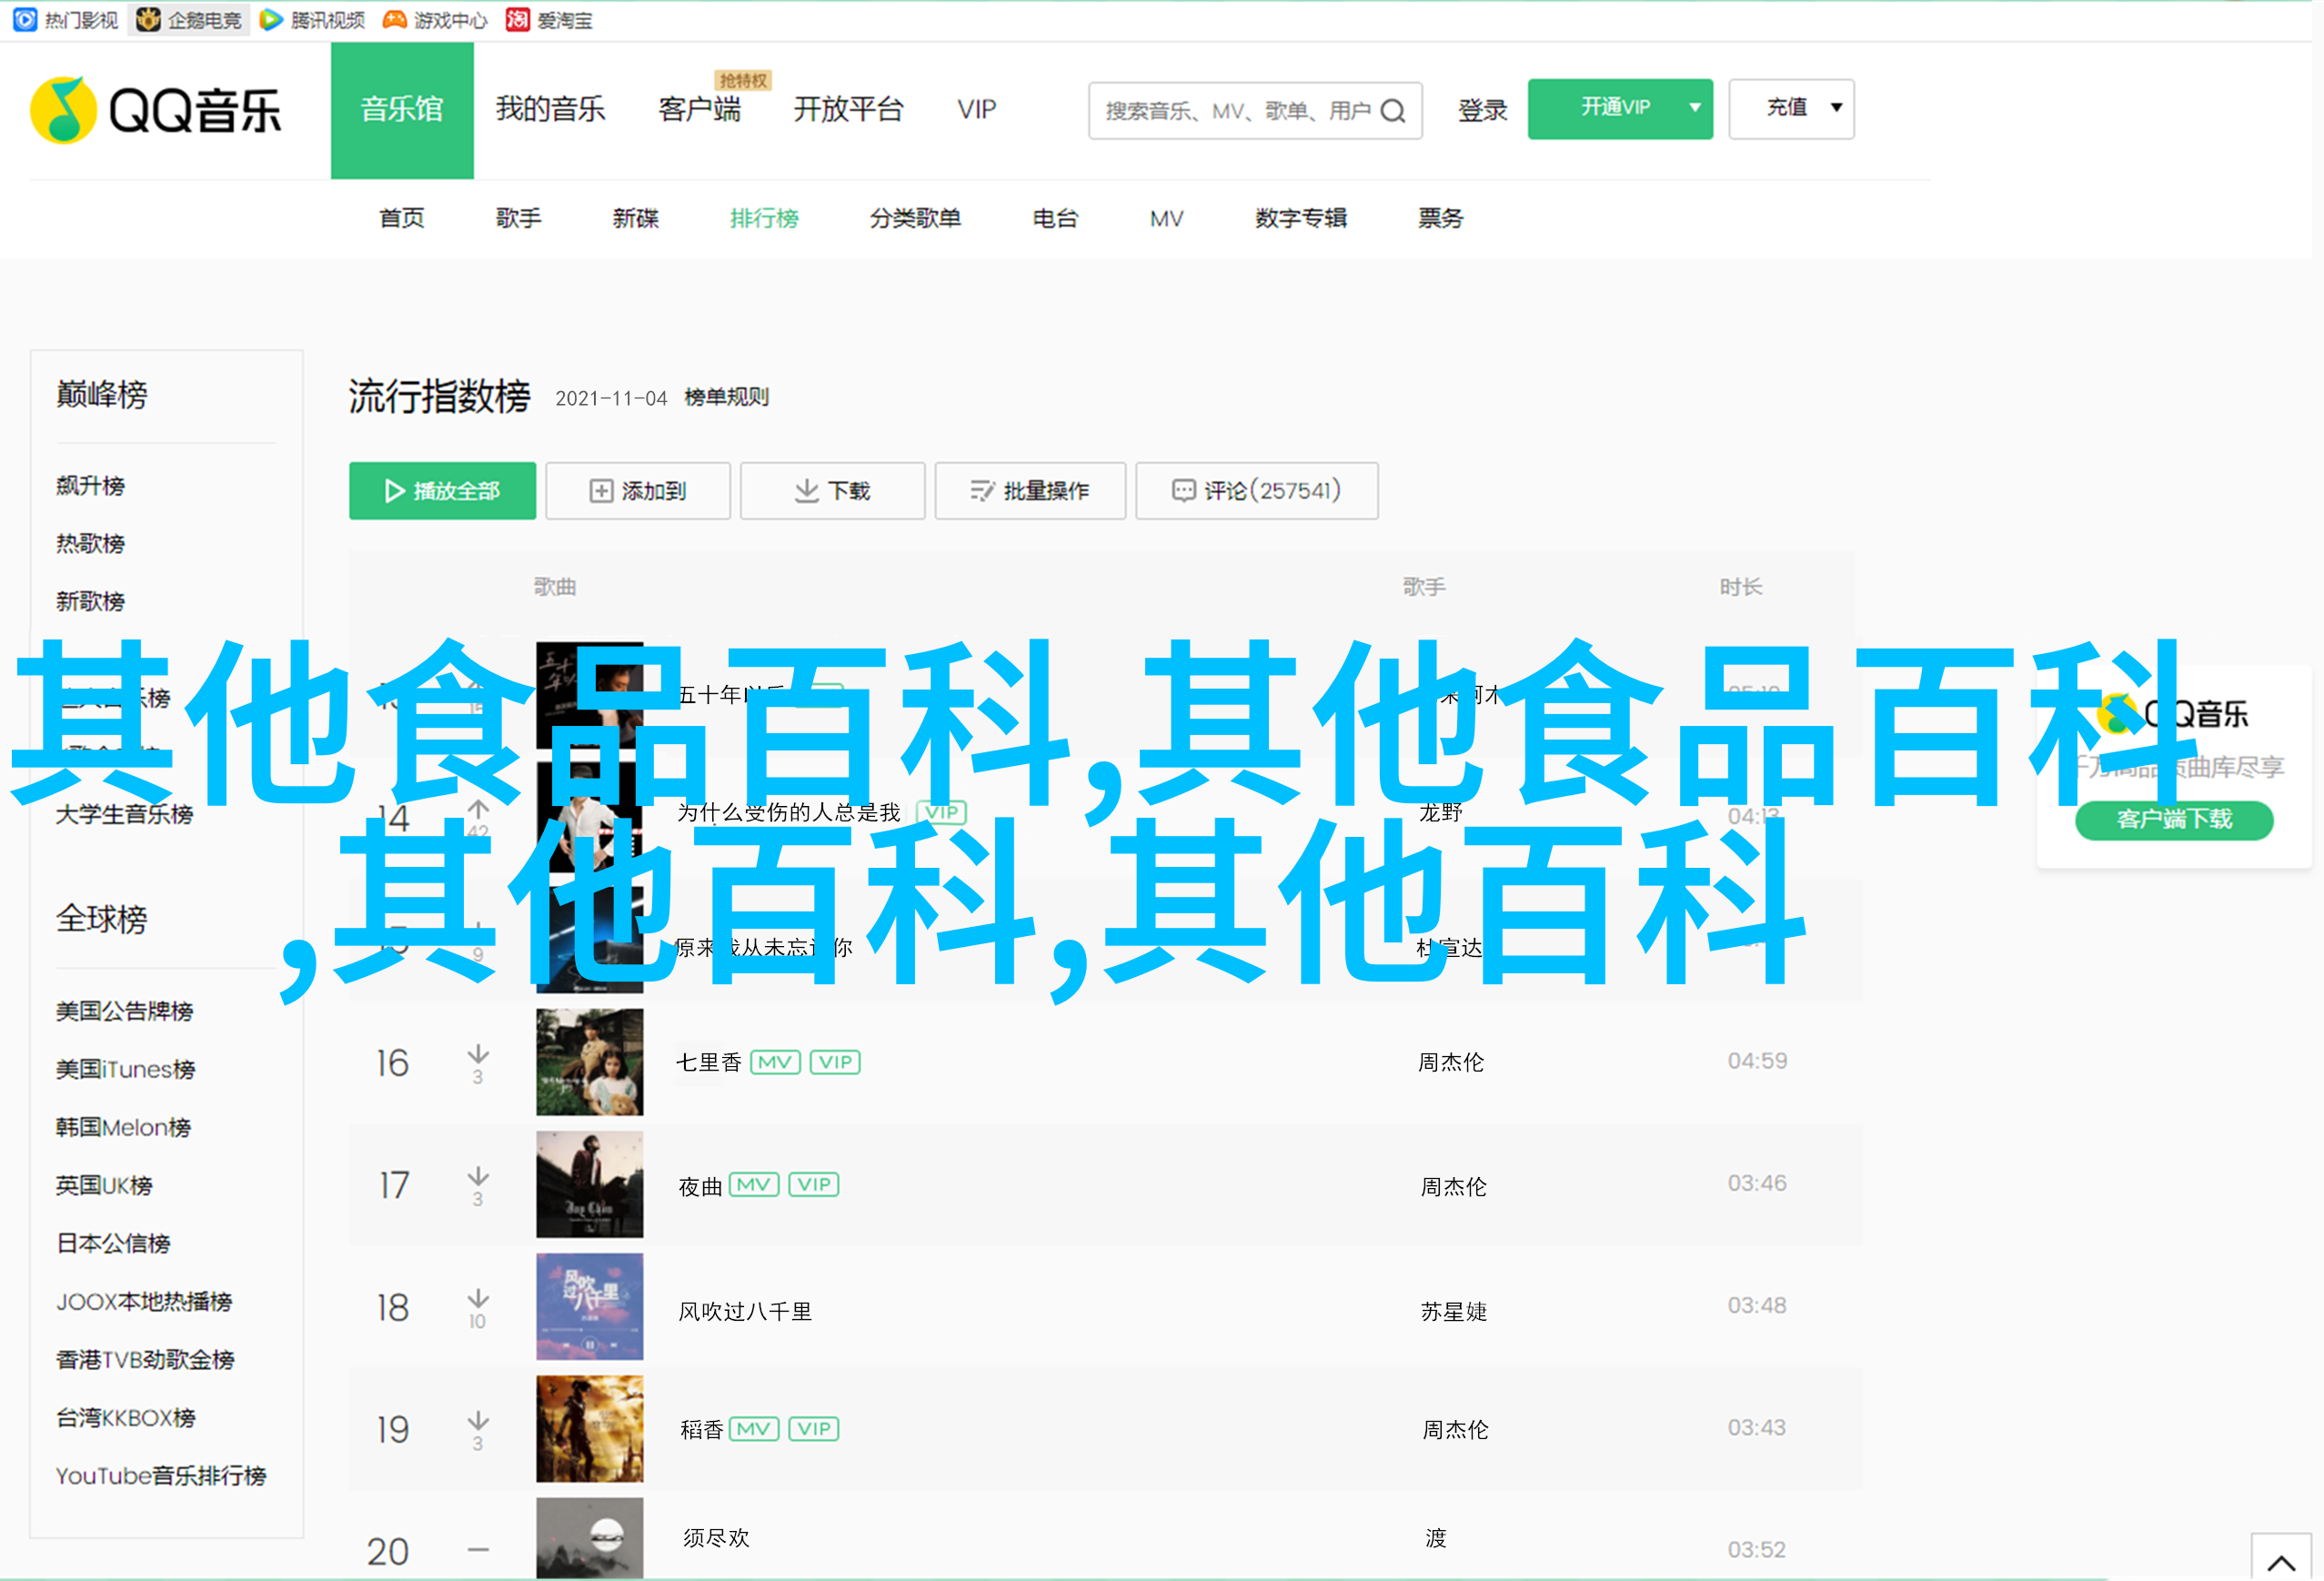Click 下载 button
Image resolution: width=2324 pixels, height=1581 pixels.
tap(832, 491)
